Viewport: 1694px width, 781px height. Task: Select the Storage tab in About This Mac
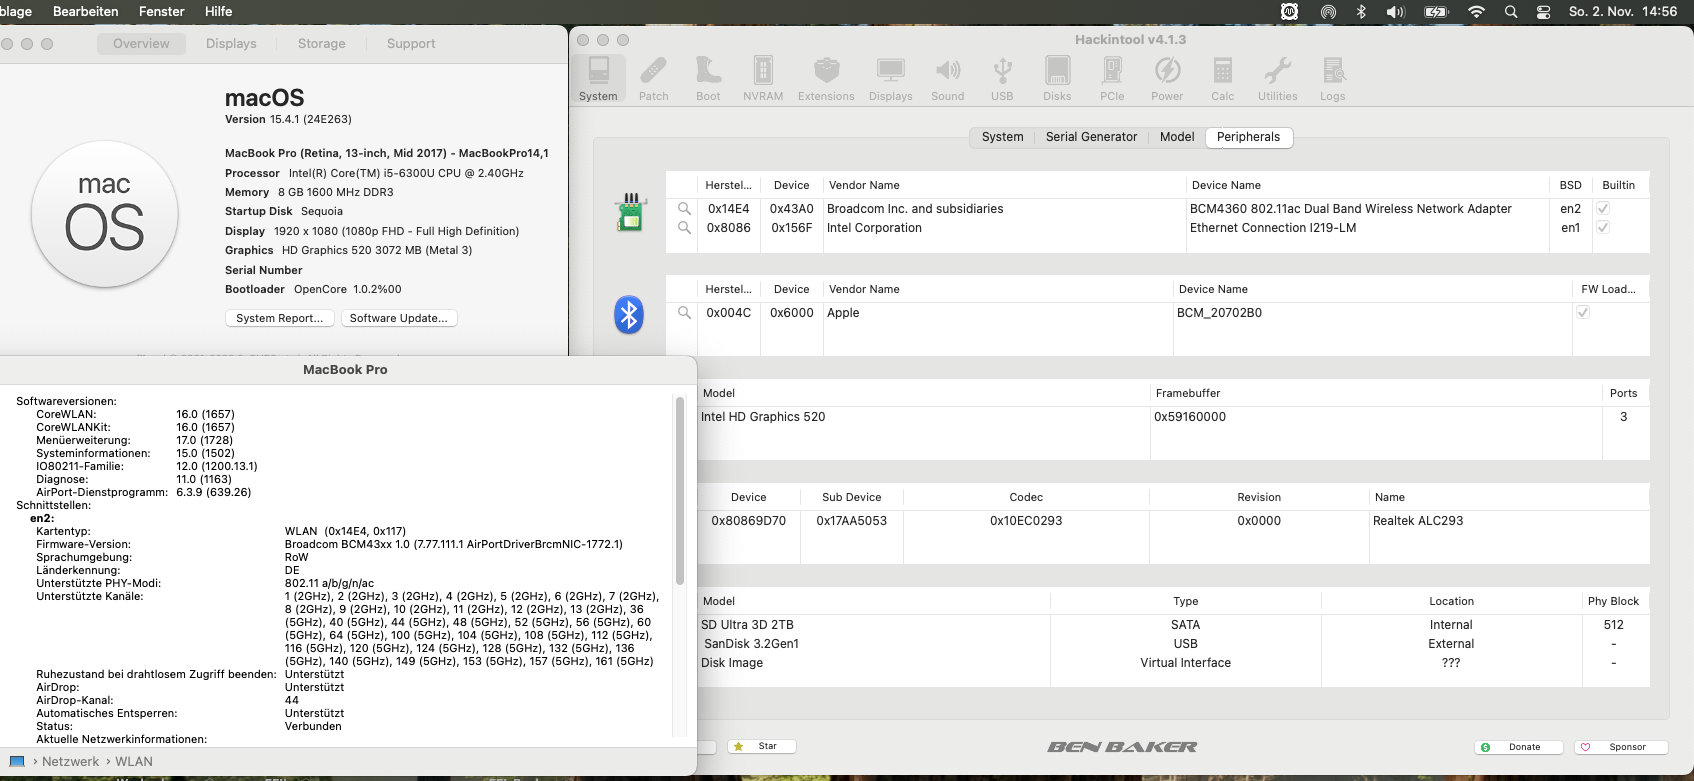(321, 44)
